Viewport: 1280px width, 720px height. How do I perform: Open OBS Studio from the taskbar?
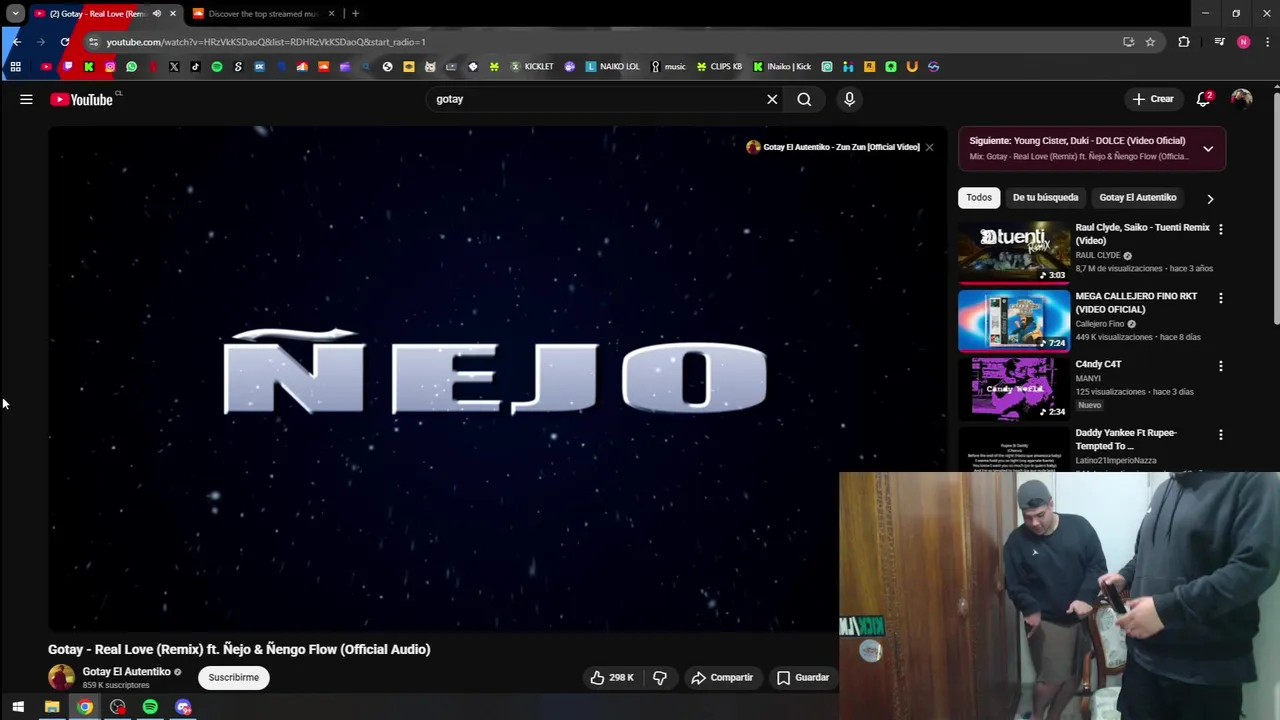118,708
